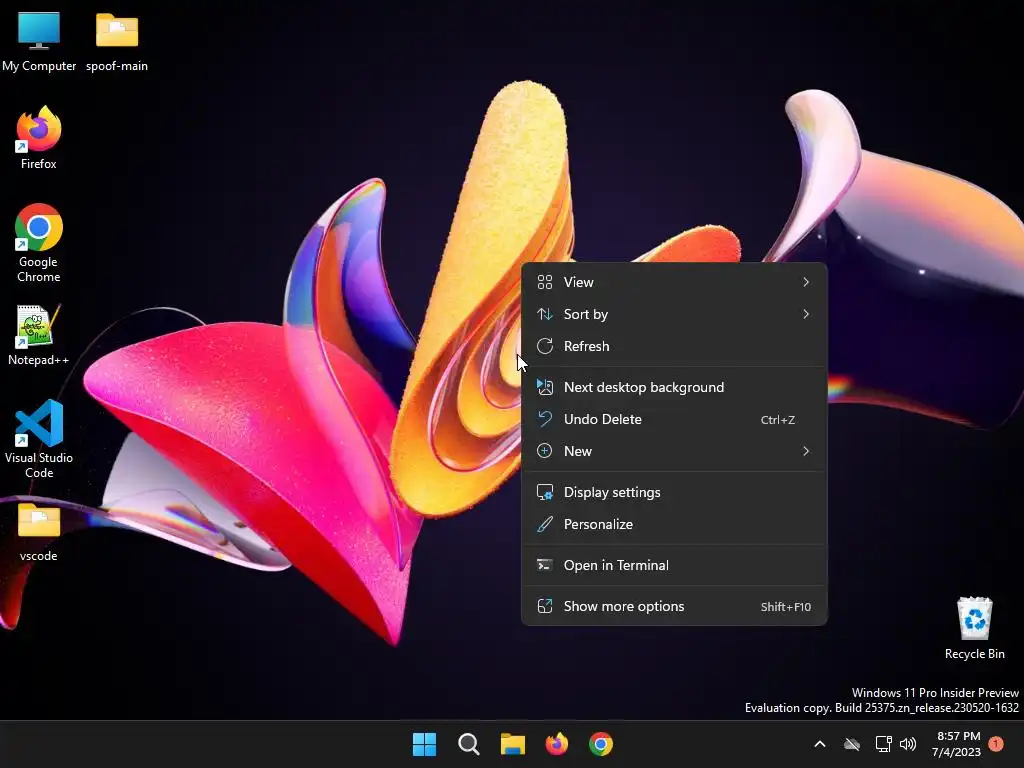Select Open in Terminal
The width and height of the screenshot is (1024, 768).
click(675, 566)
